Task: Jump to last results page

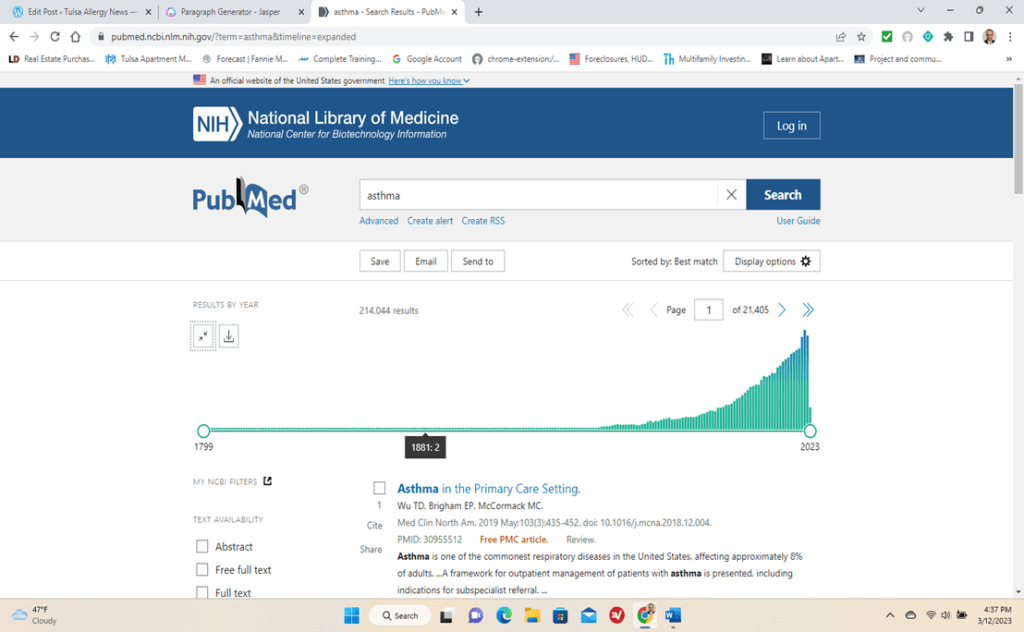Action: click(808, 310)
